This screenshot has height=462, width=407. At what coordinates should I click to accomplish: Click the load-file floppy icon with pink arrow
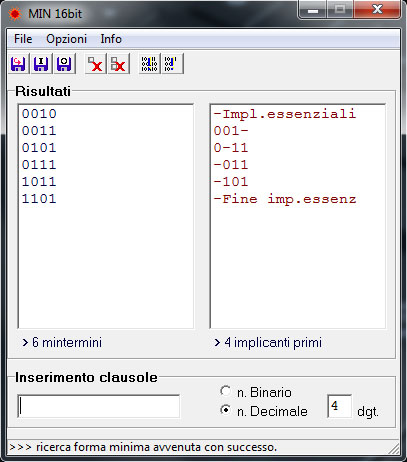coord(19,63)
